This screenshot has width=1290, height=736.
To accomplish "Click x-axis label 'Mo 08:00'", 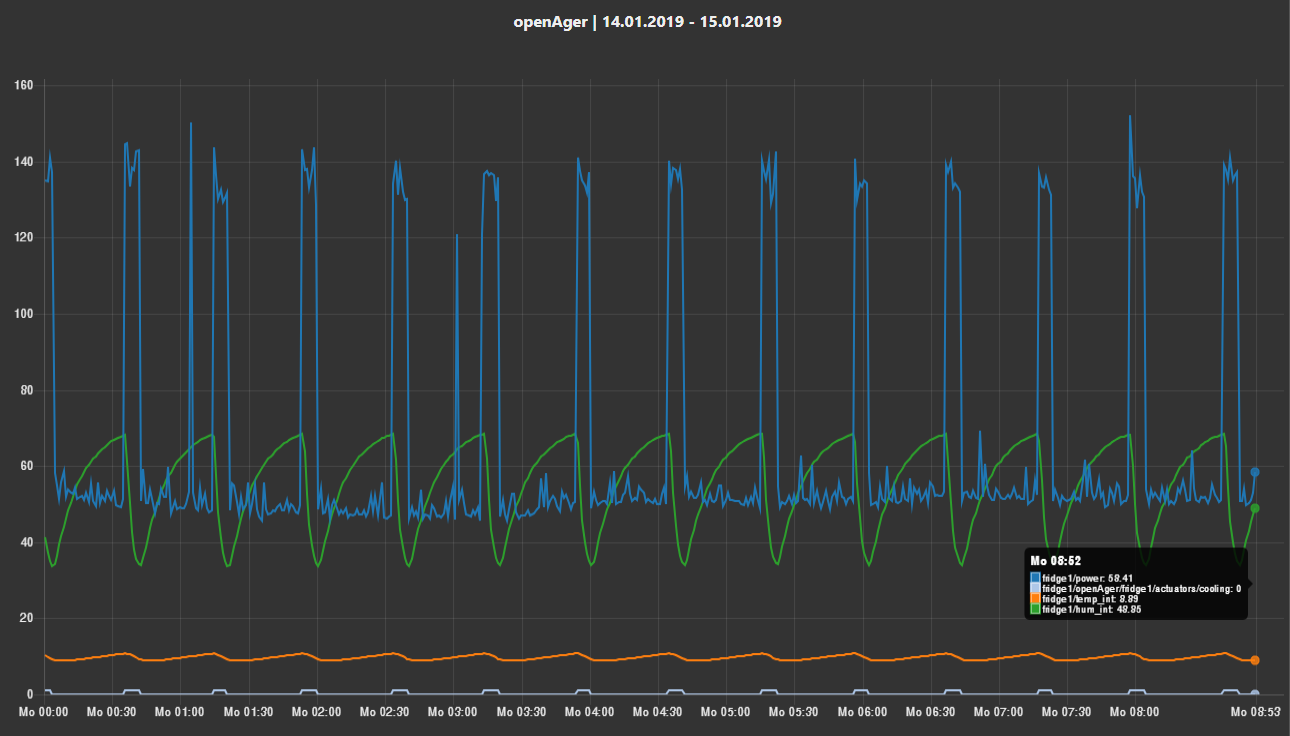I will point(1134,712).
